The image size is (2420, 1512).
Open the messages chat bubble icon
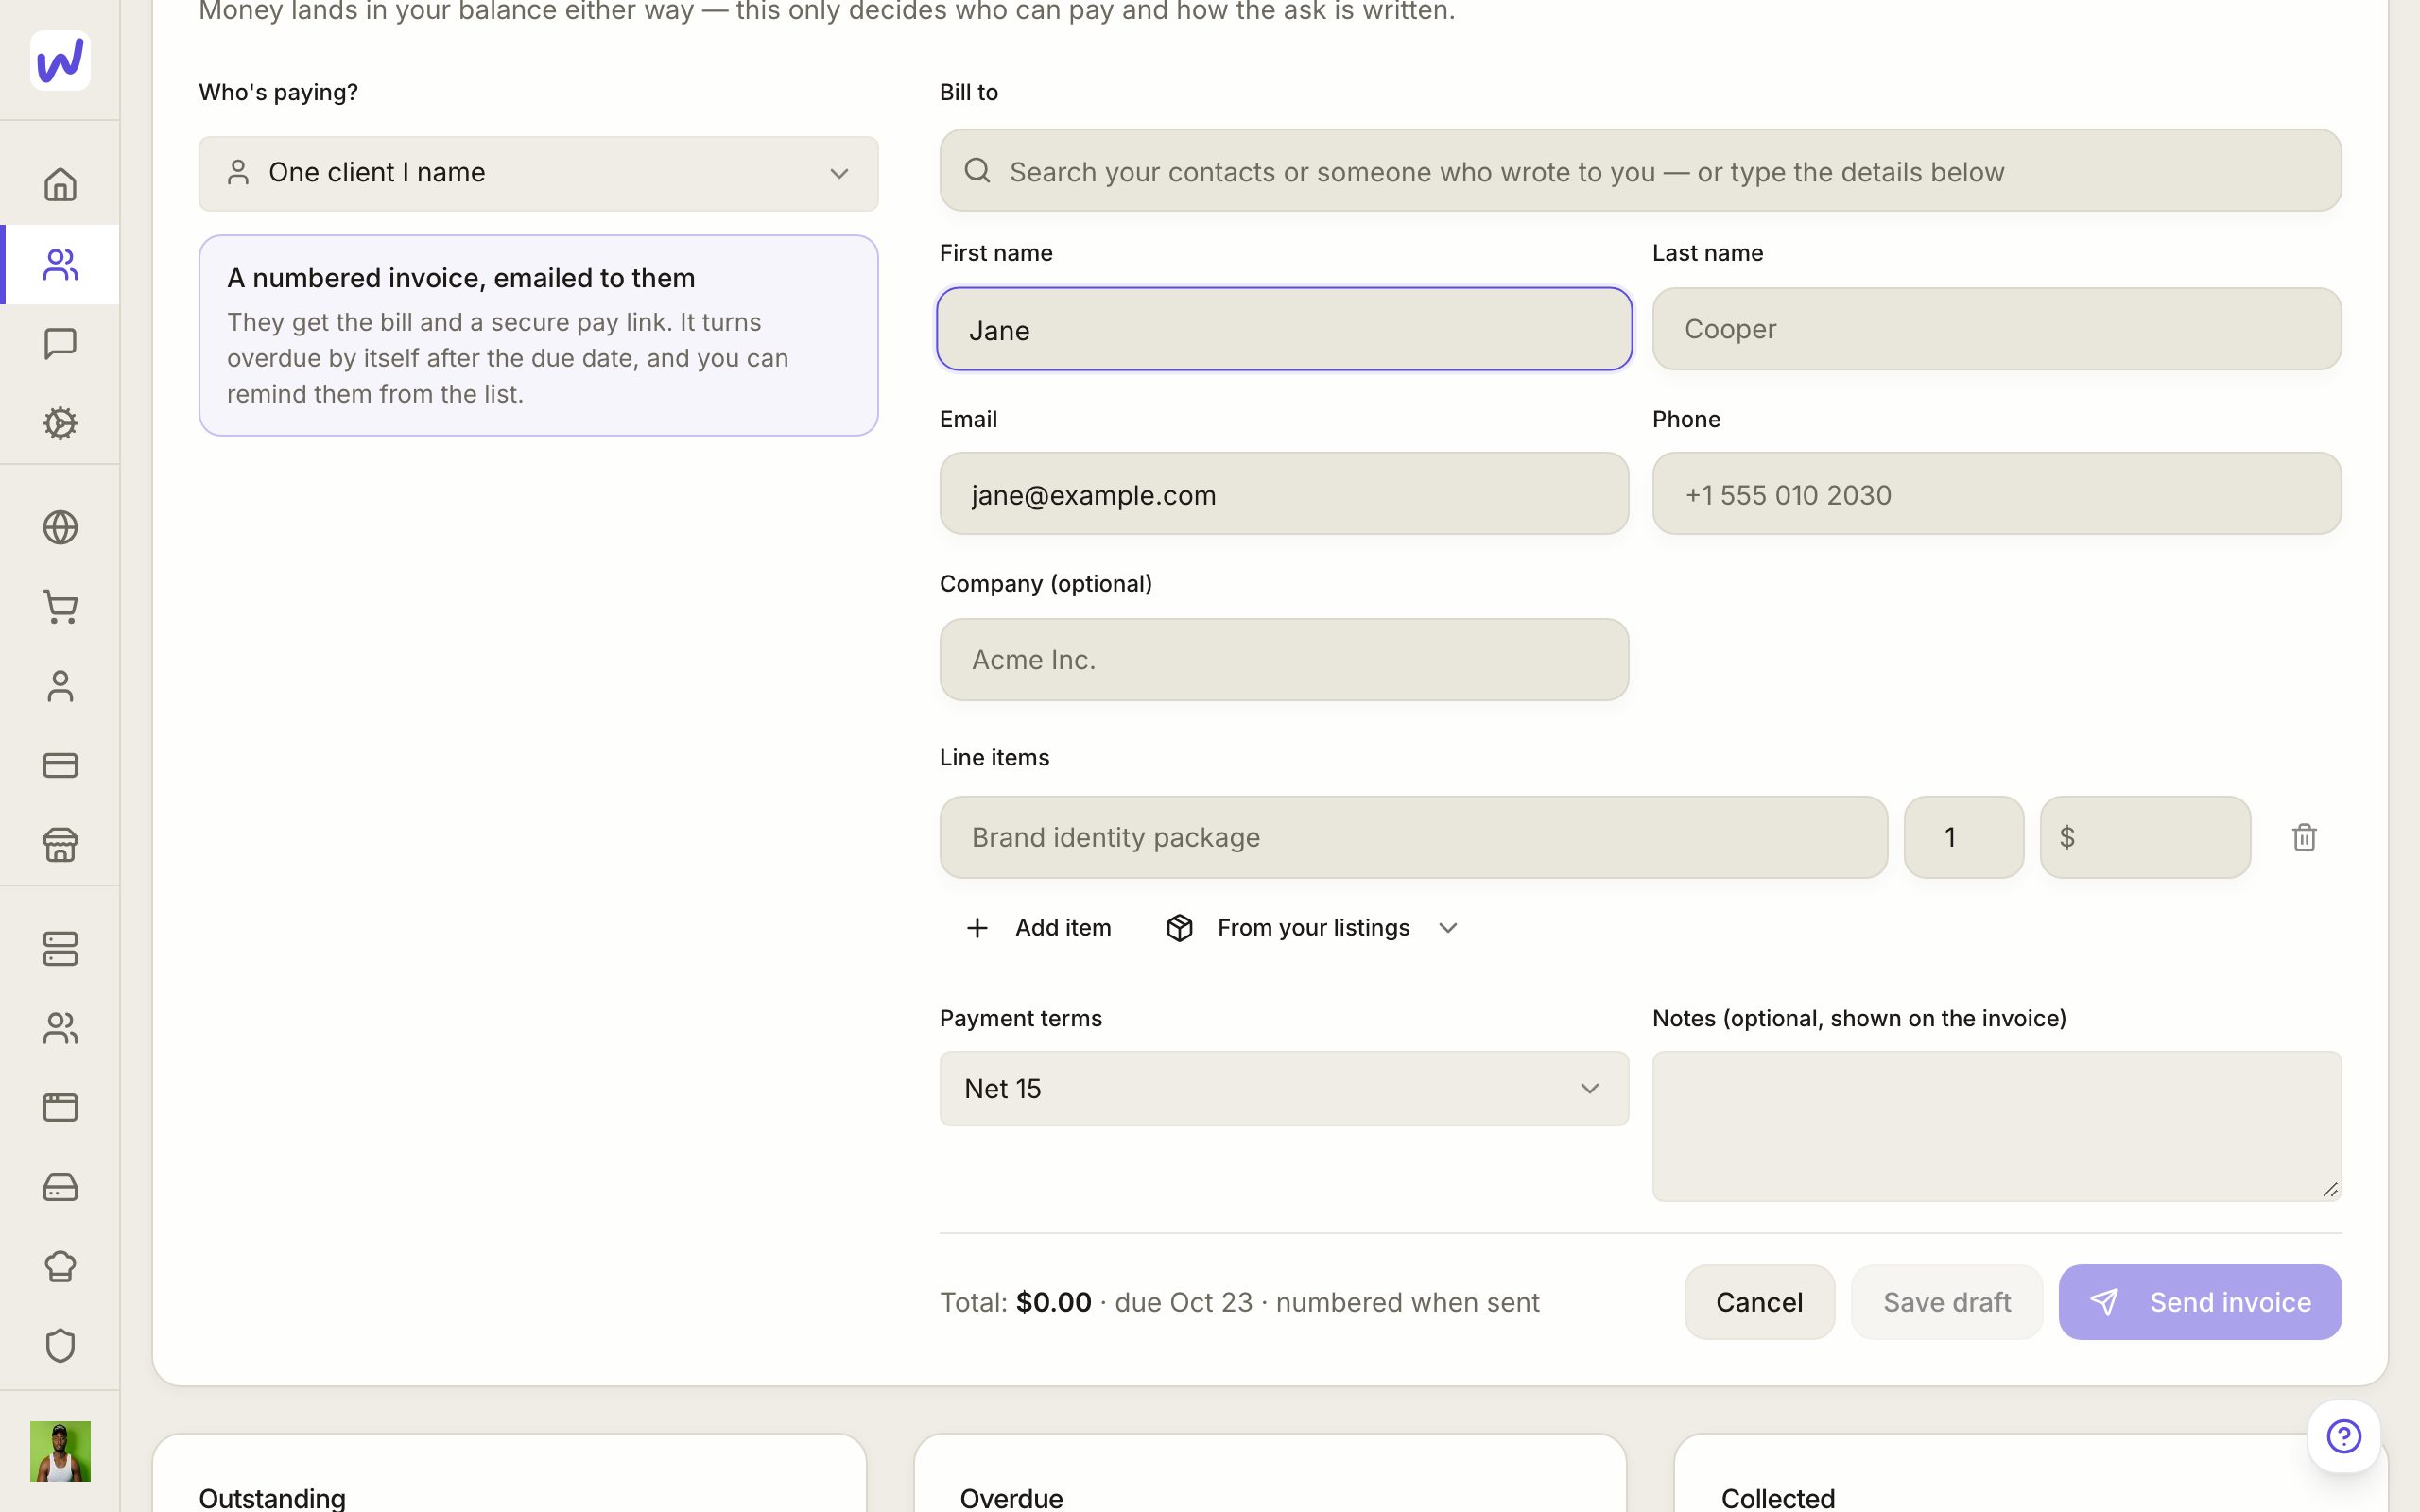pos(60,344)
